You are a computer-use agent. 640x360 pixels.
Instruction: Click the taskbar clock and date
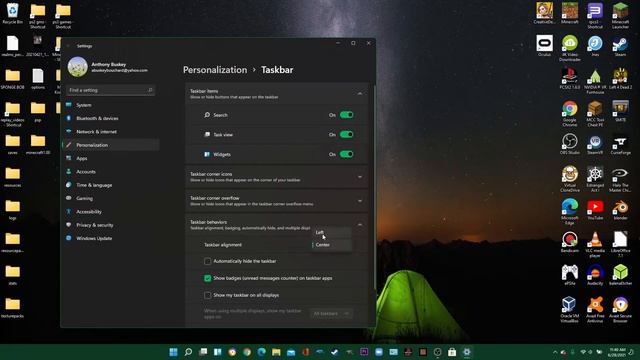[617, 352]
